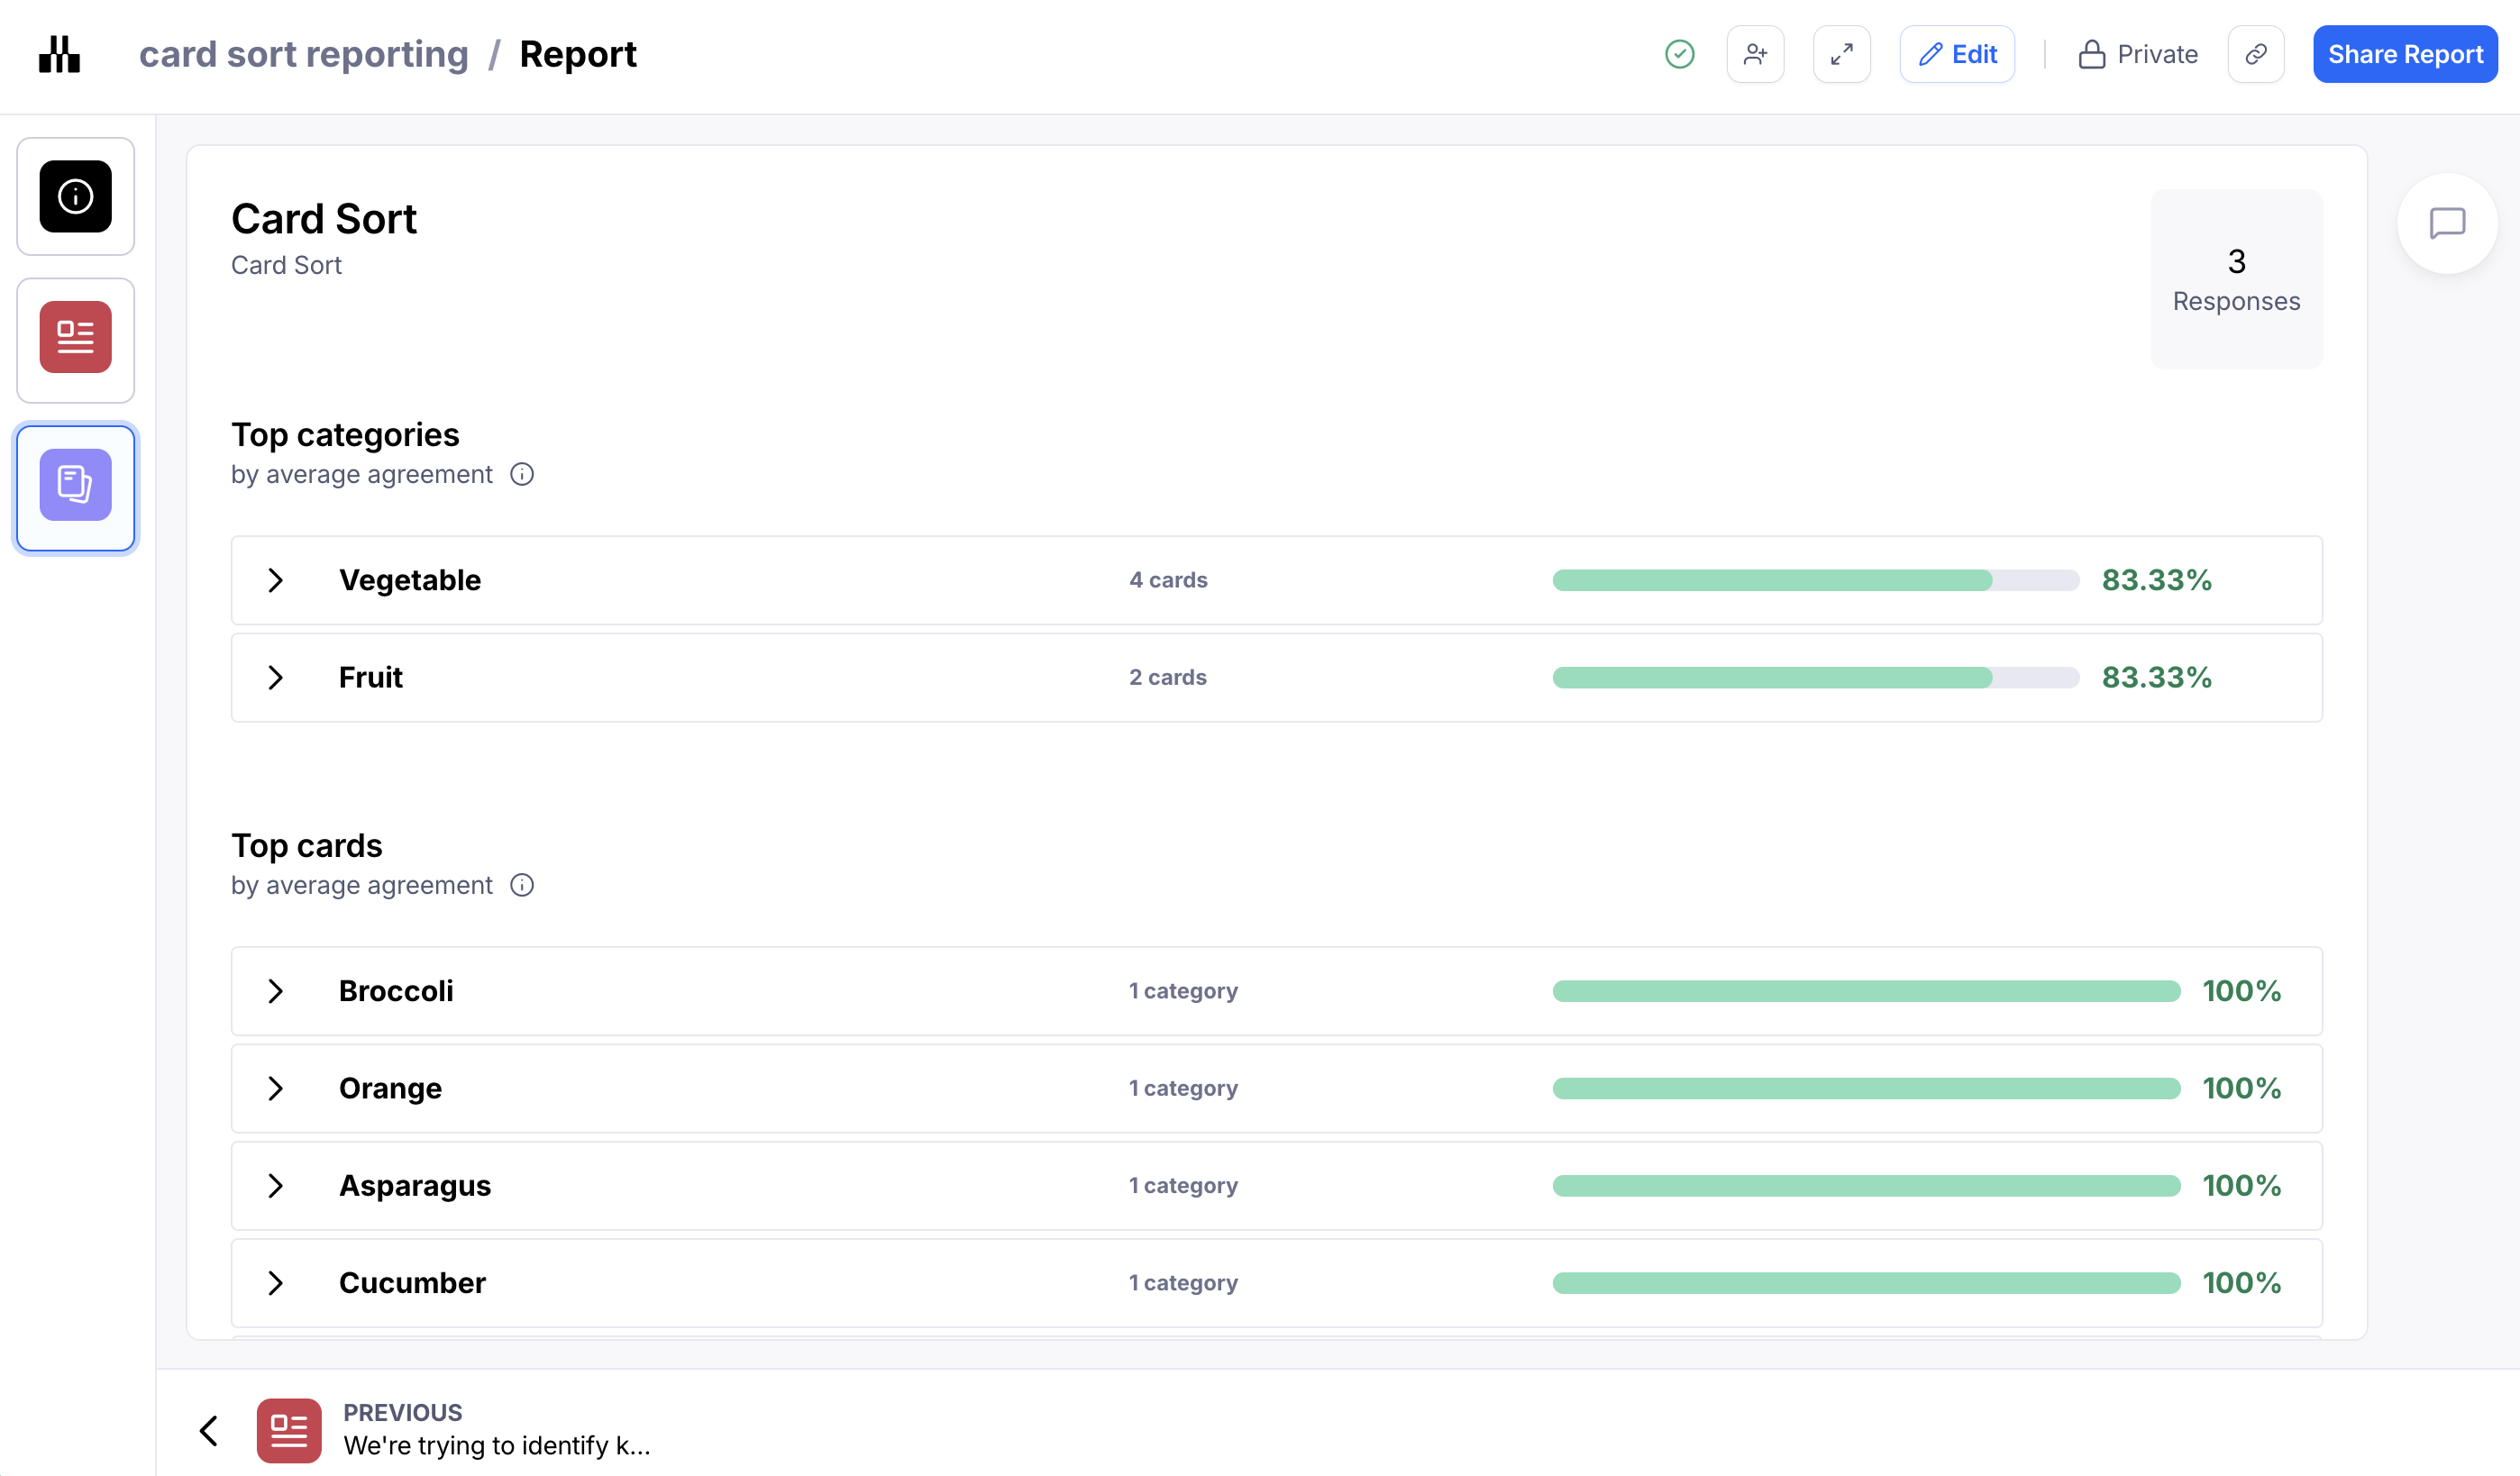Select the red text block sidebar icon
Screen dimensions: 2520x1476
[x=75, y=338]
